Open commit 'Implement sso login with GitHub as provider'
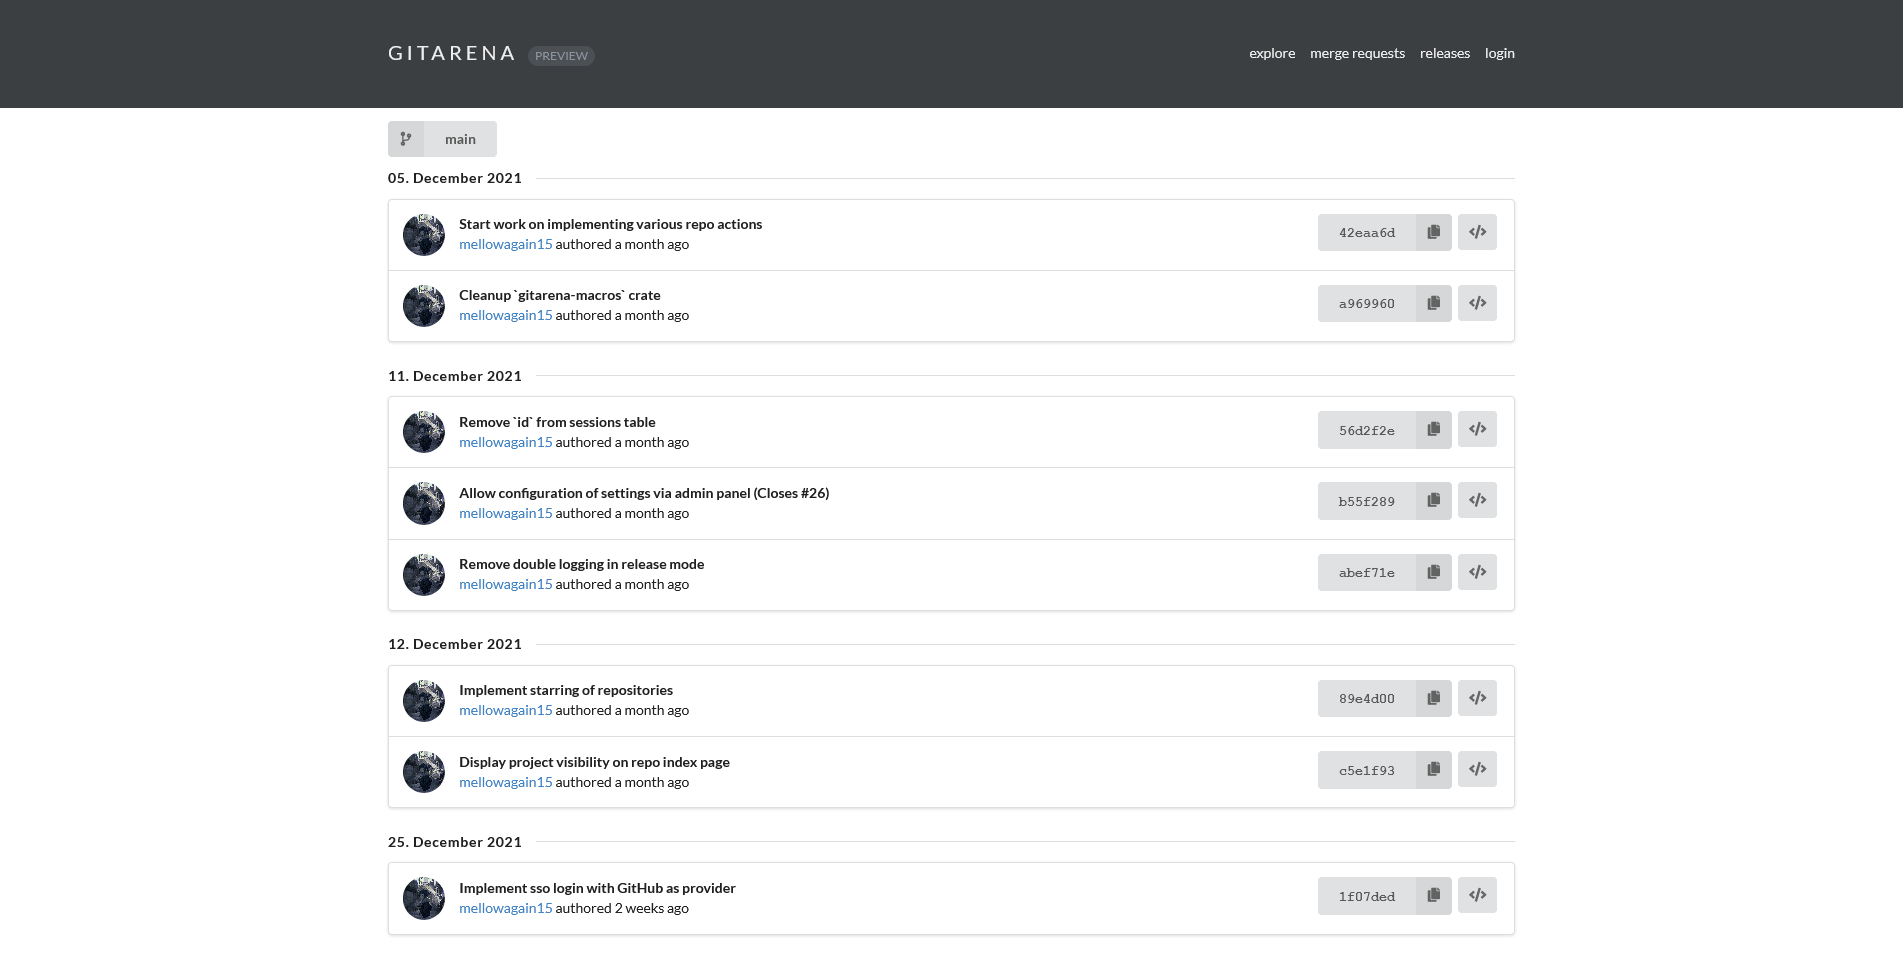The height and width of the screenshot is (955, 1903). (x=597, y=888)
